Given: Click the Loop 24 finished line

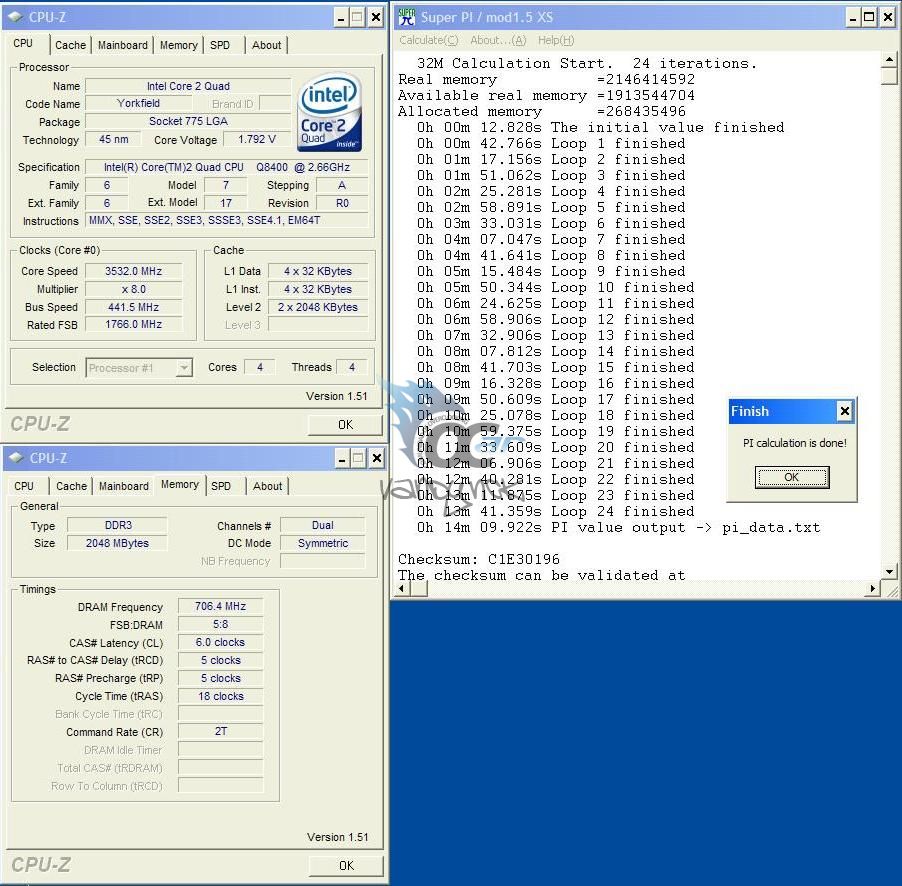Looking at the screenshot, I should [x=556, y=511].
